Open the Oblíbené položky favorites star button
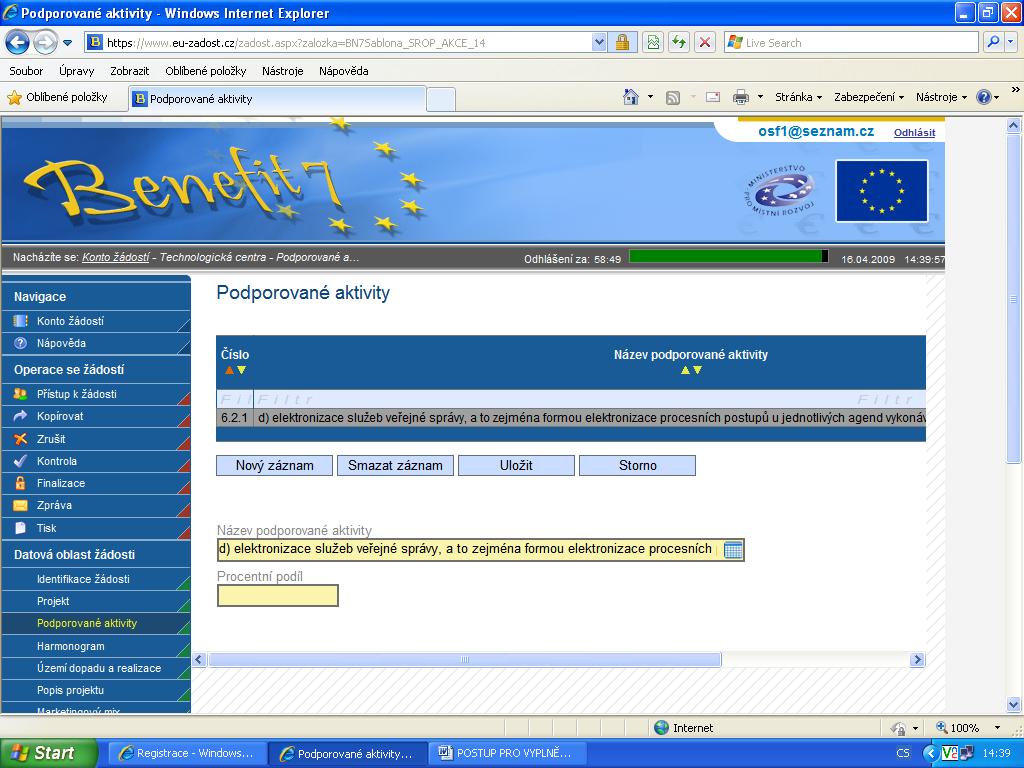This screenshot has height=768, width=1024. coord(57,98)
